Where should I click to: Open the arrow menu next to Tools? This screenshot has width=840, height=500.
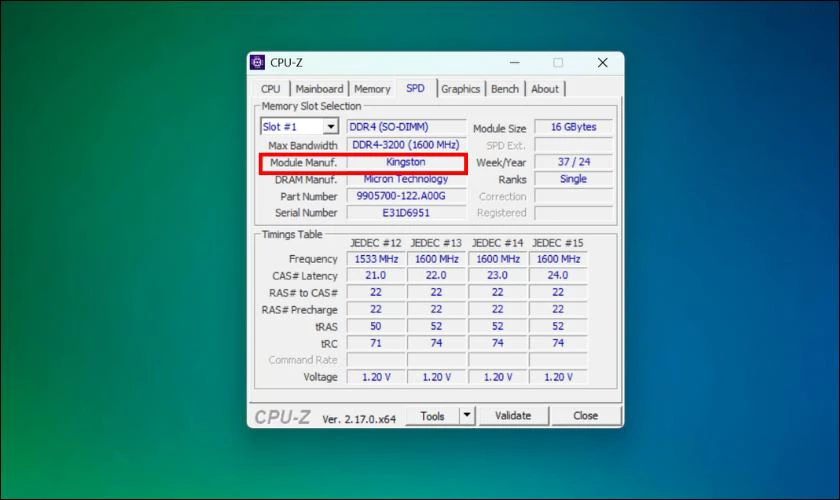pyautogui.click(x=466, y=416)
